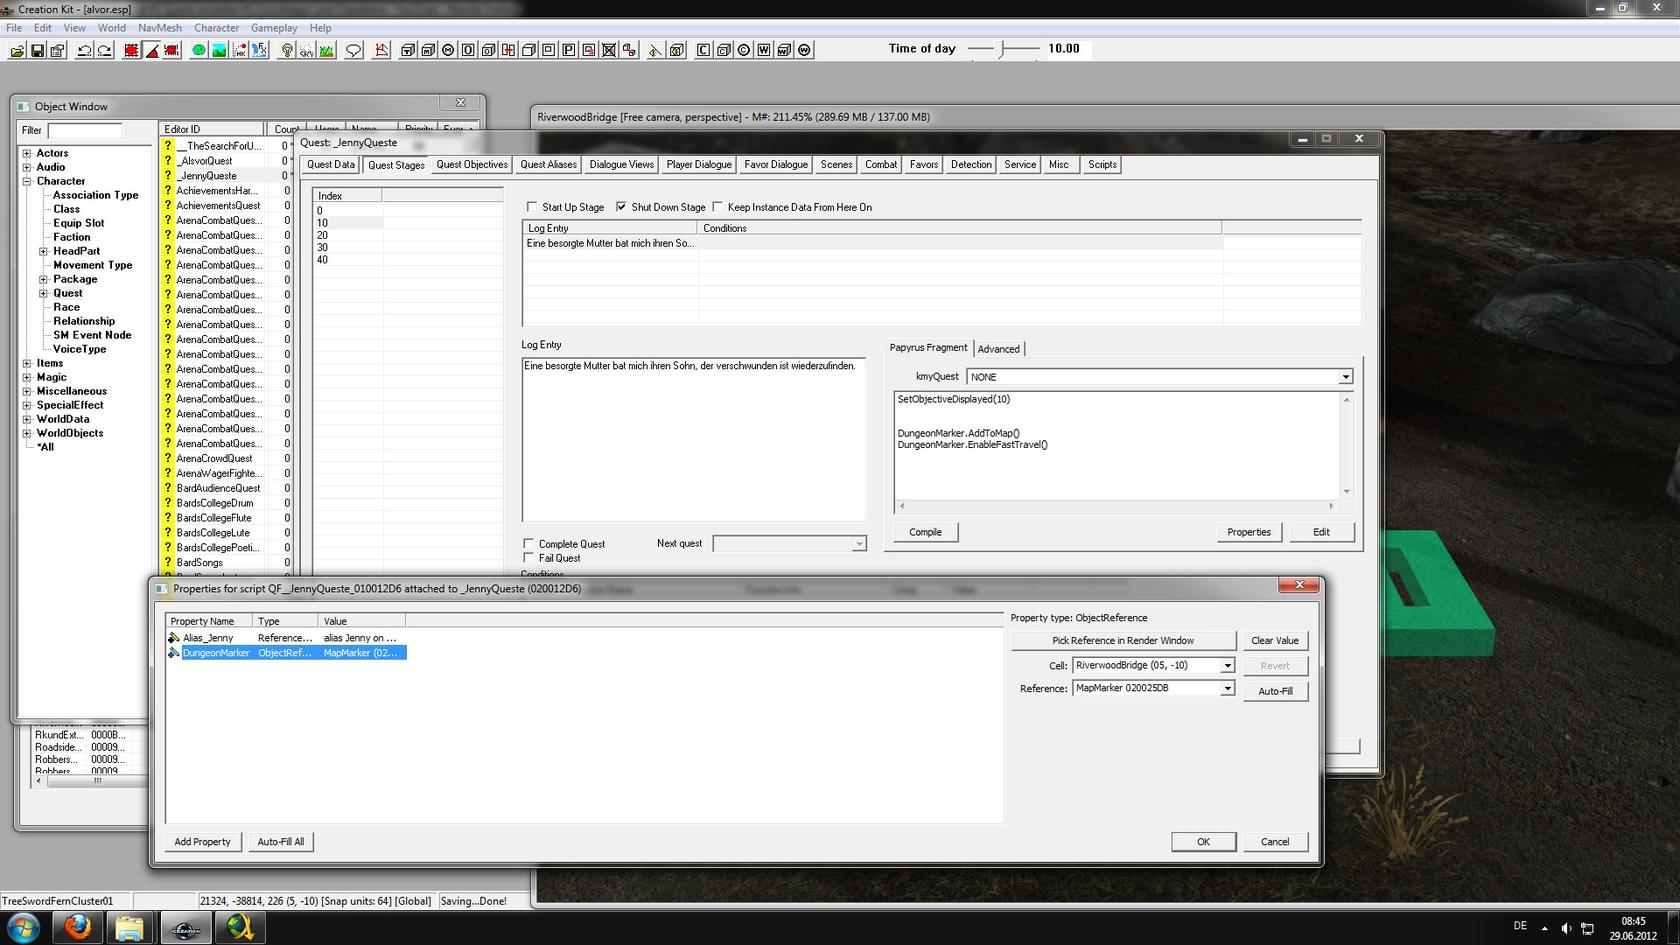
Task: Expand the Actors tree node
Action: coord(27,153)
